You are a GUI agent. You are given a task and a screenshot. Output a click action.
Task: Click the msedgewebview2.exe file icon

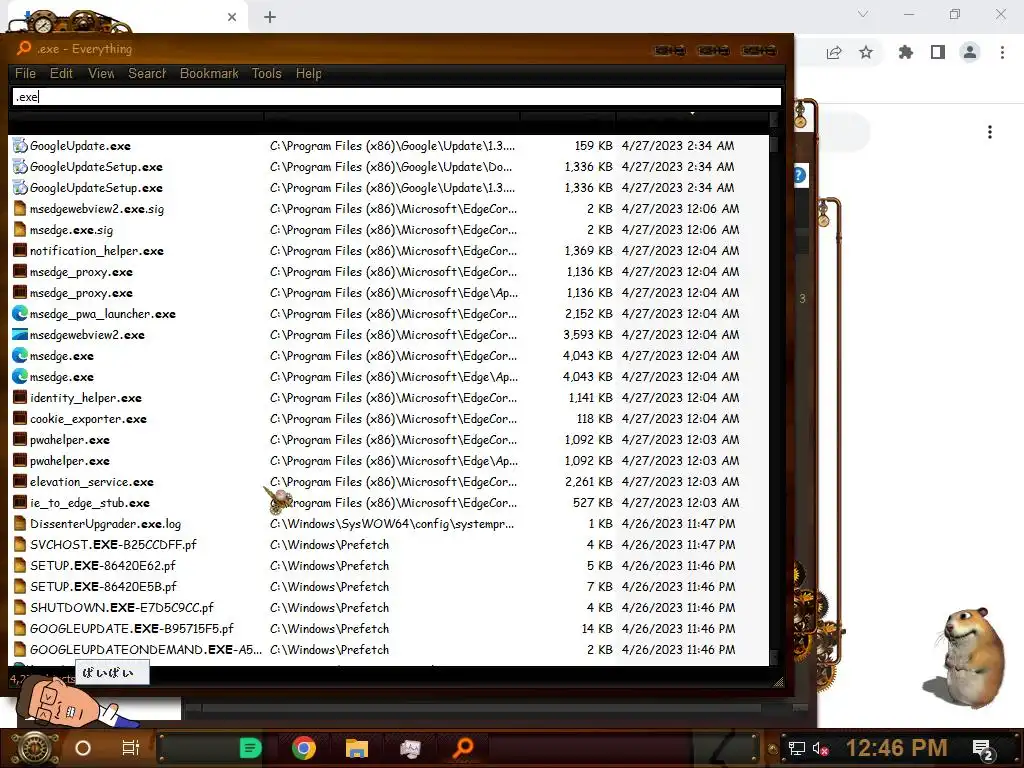[20, 334]
